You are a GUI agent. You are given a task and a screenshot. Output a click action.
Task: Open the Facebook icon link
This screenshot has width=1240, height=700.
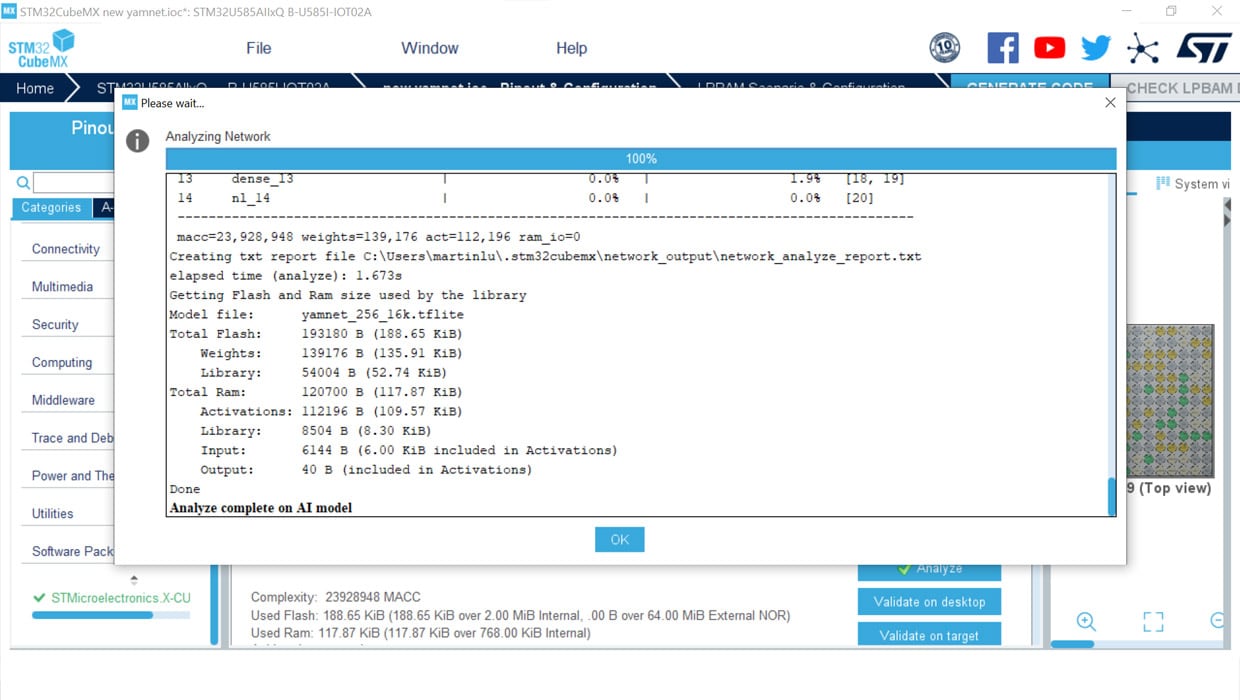(1002, 48)
